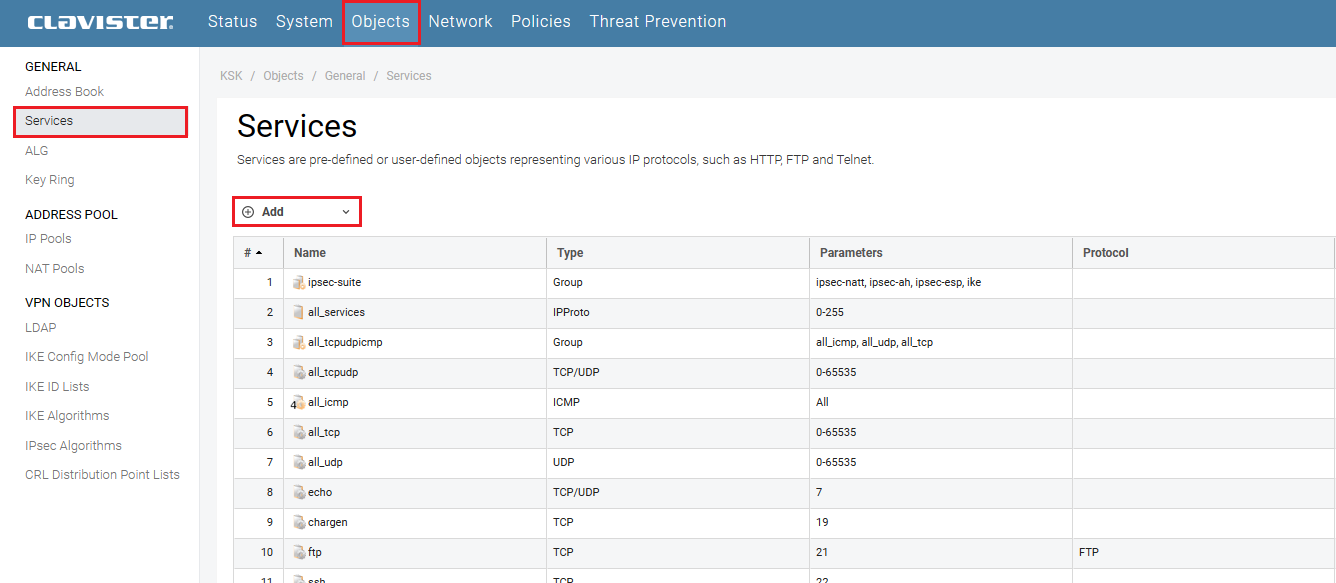Open the Threat Prevention menu
Screen dimensions: 1336x583
click(657, 22)
